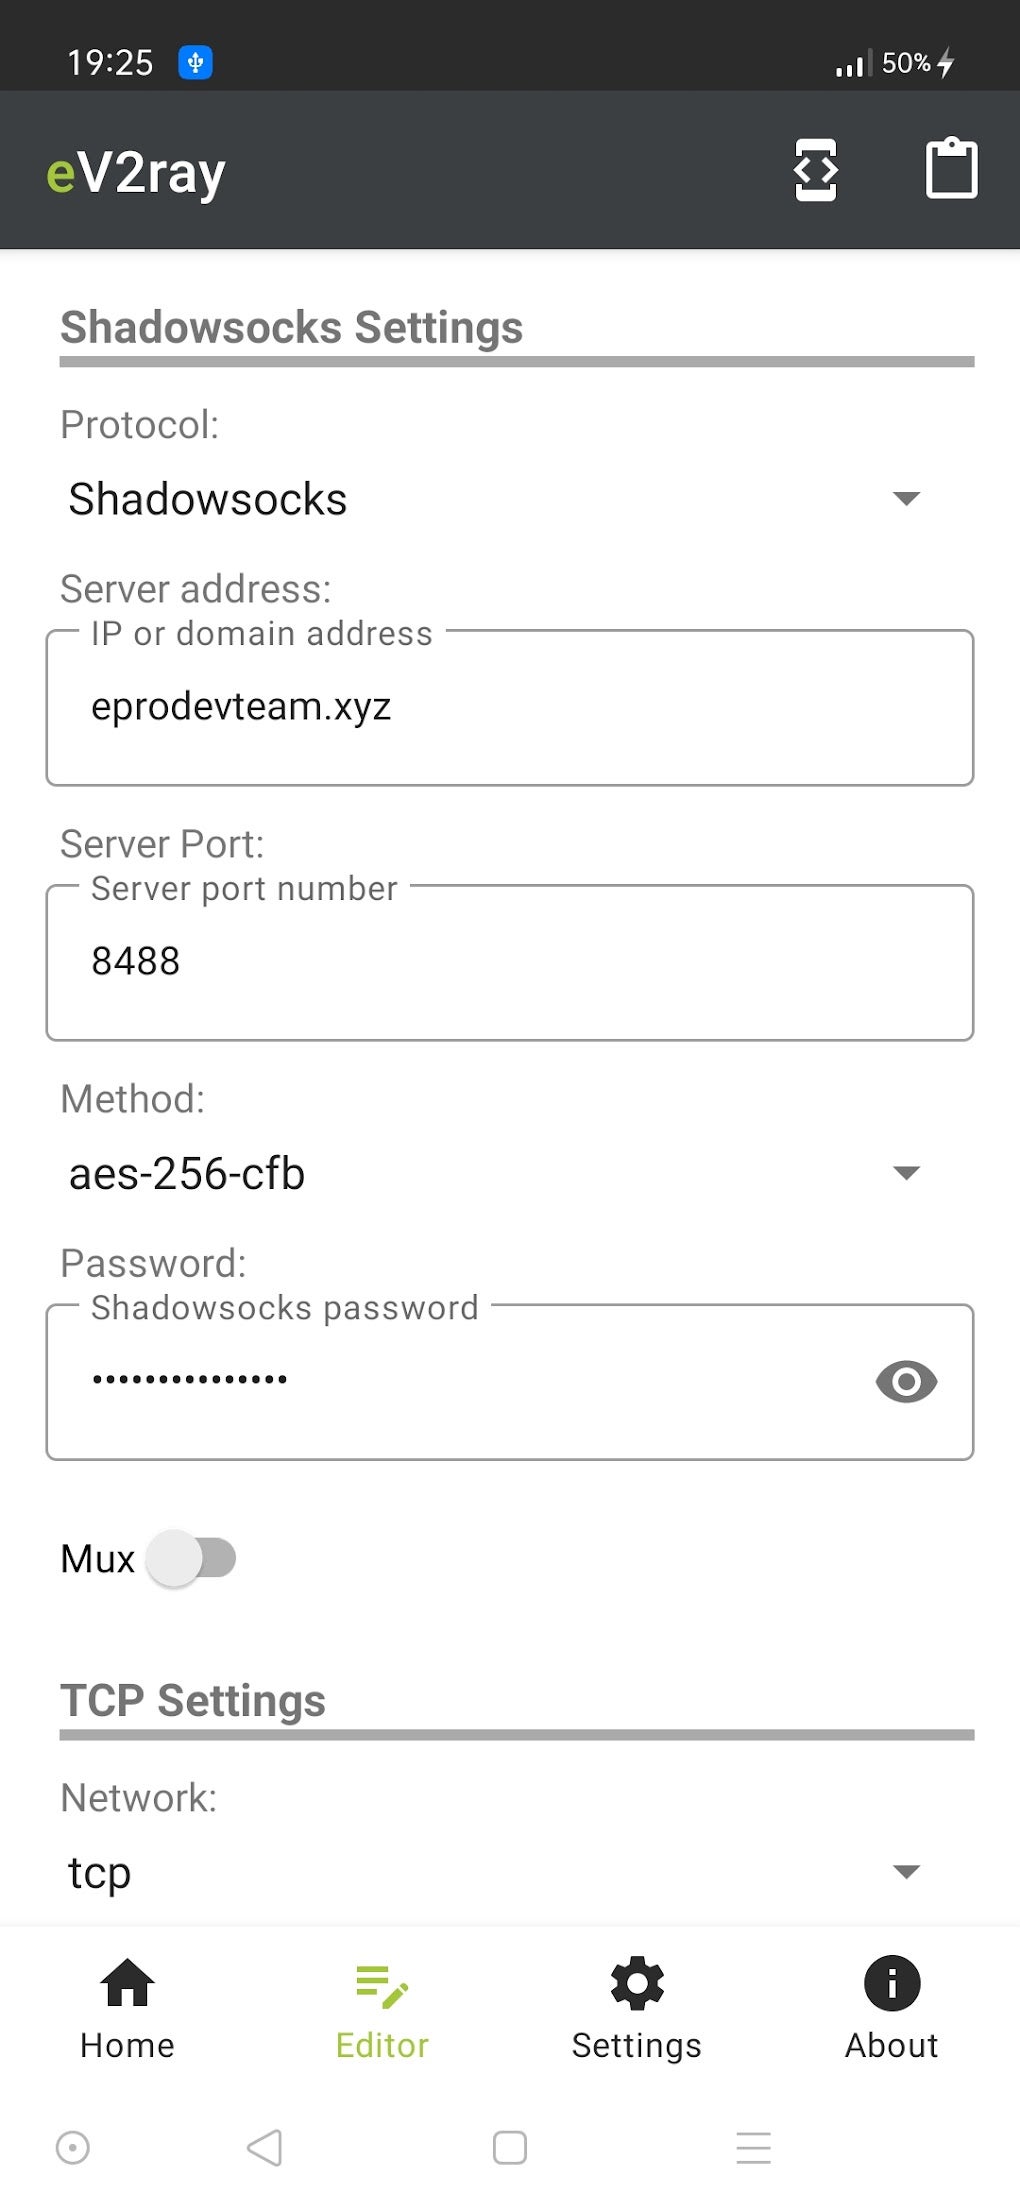Toggle the Mux switch

192,1558
